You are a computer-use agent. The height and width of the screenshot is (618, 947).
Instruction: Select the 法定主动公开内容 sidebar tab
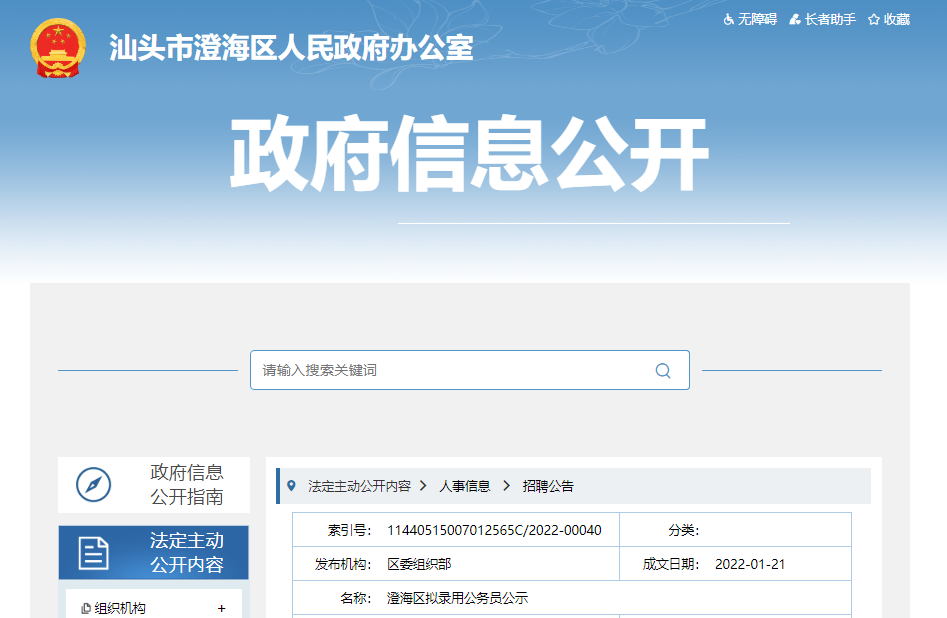click(186, 553)
